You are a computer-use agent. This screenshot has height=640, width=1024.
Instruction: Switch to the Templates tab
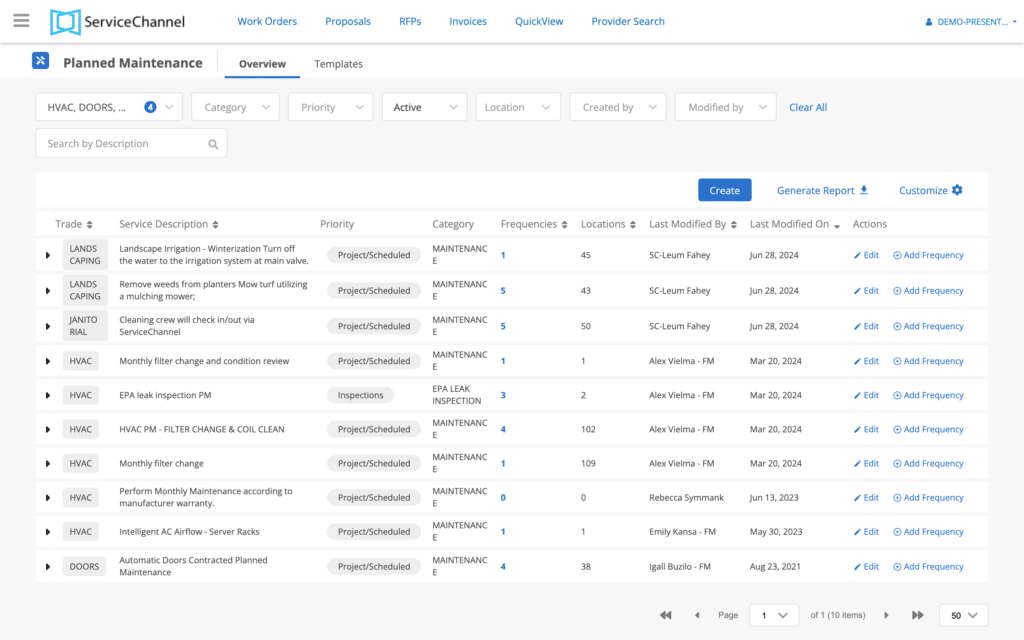(338, 64)
